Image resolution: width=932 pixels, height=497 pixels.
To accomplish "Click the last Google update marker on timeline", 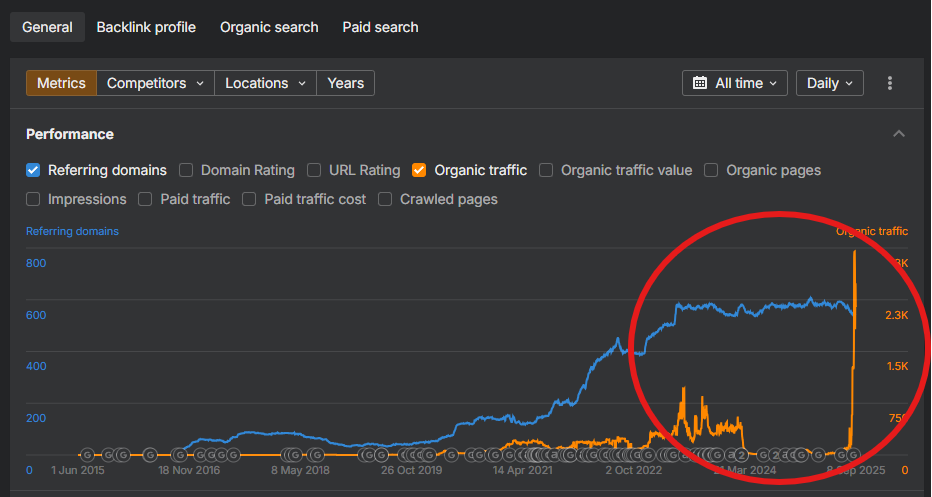I will 854,455.
